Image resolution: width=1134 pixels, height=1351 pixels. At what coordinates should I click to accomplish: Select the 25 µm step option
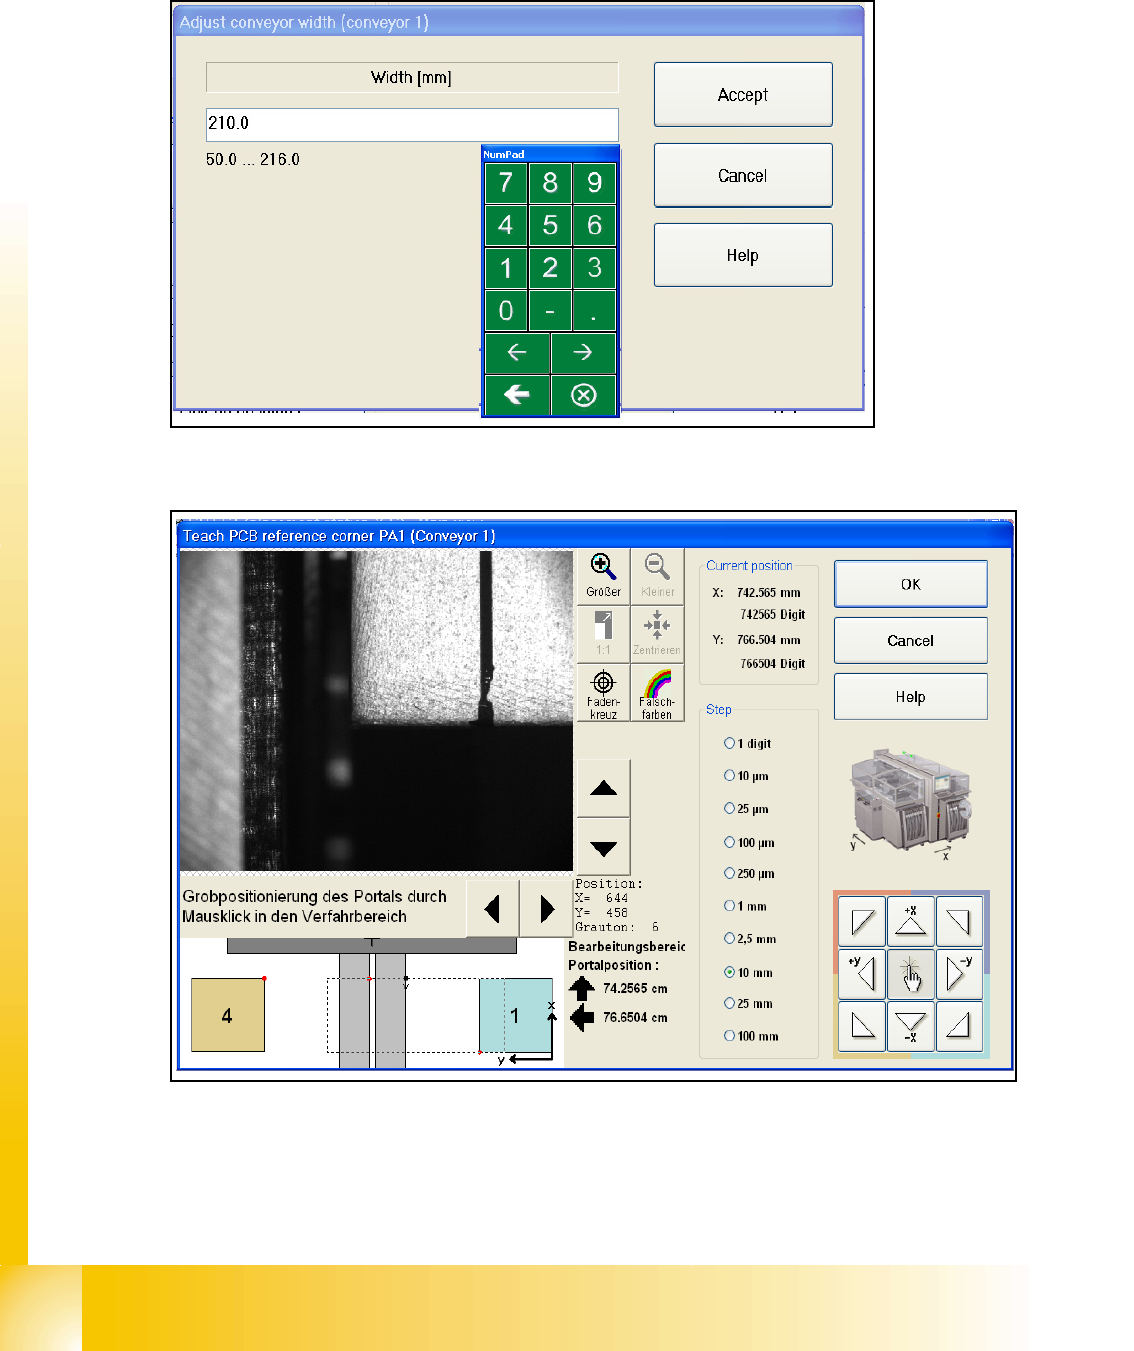tap(746, 808)
